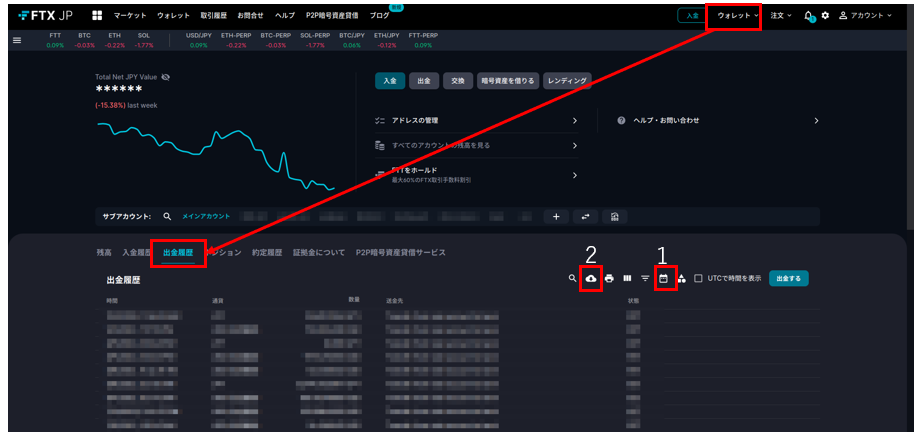
Task: Switch to the 入金履歴 tab
Action: coord(137,252)
